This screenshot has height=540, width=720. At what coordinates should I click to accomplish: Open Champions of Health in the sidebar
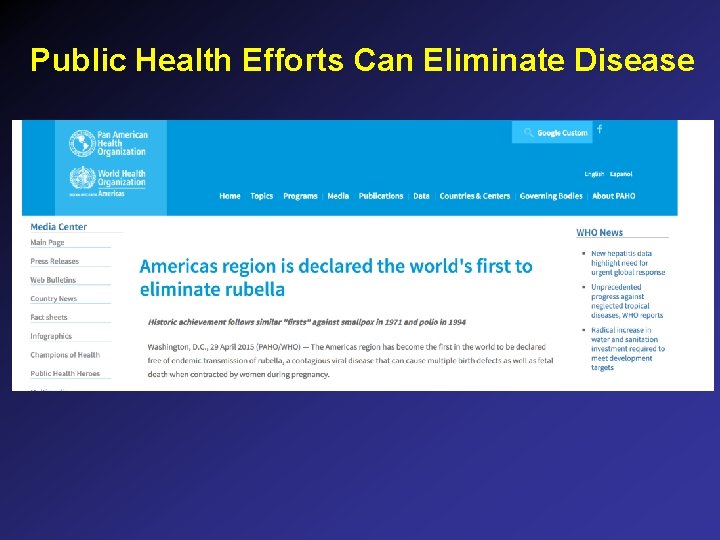65,355
